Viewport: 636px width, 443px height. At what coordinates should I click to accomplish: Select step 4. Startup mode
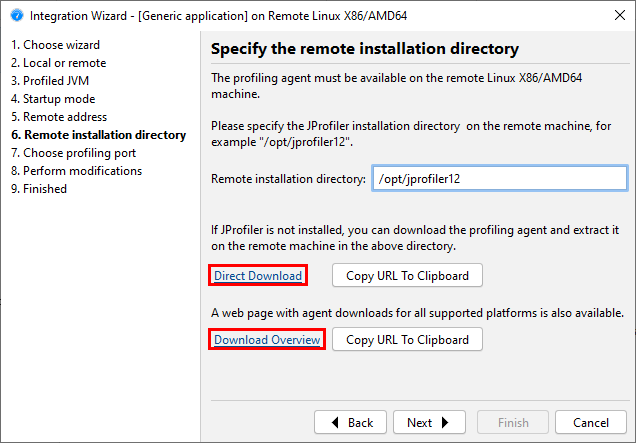53,99
